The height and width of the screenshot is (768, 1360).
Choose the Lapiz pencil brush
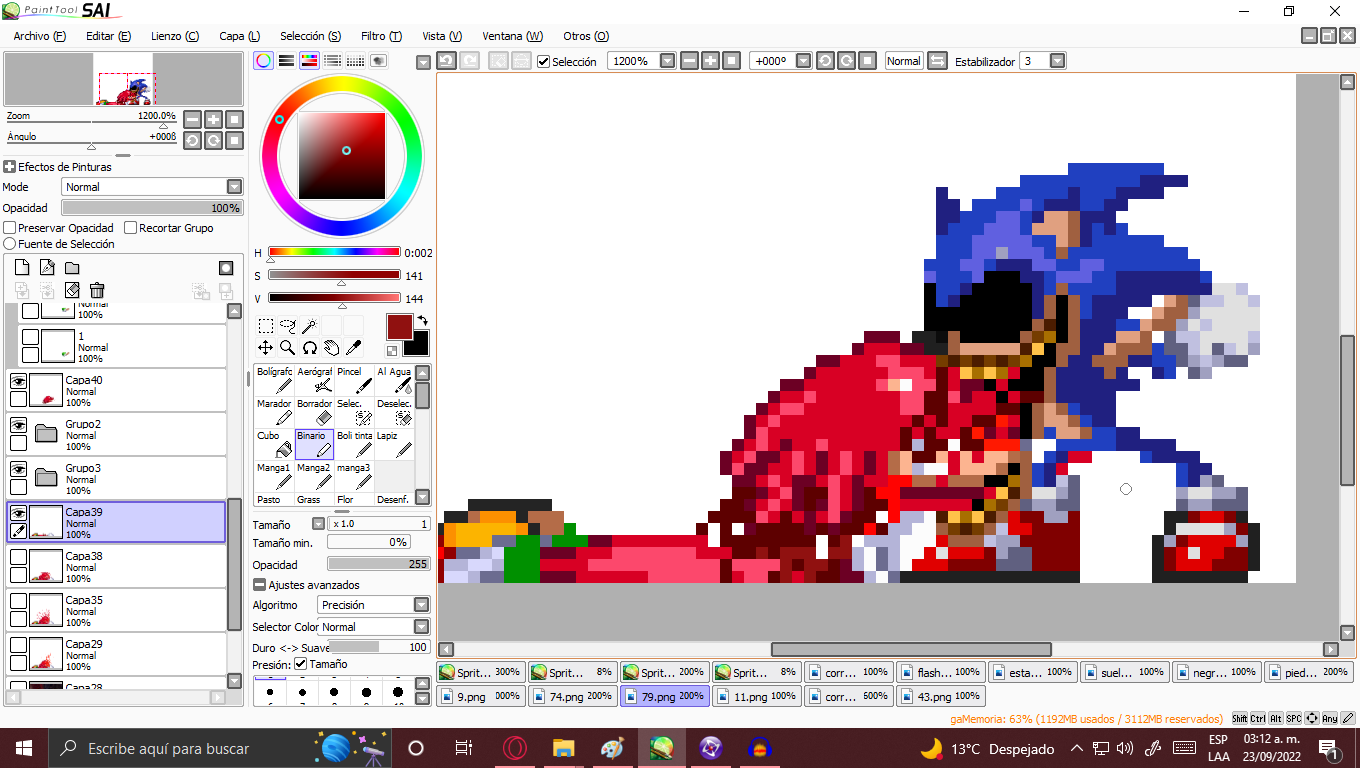tap(394, 444)
